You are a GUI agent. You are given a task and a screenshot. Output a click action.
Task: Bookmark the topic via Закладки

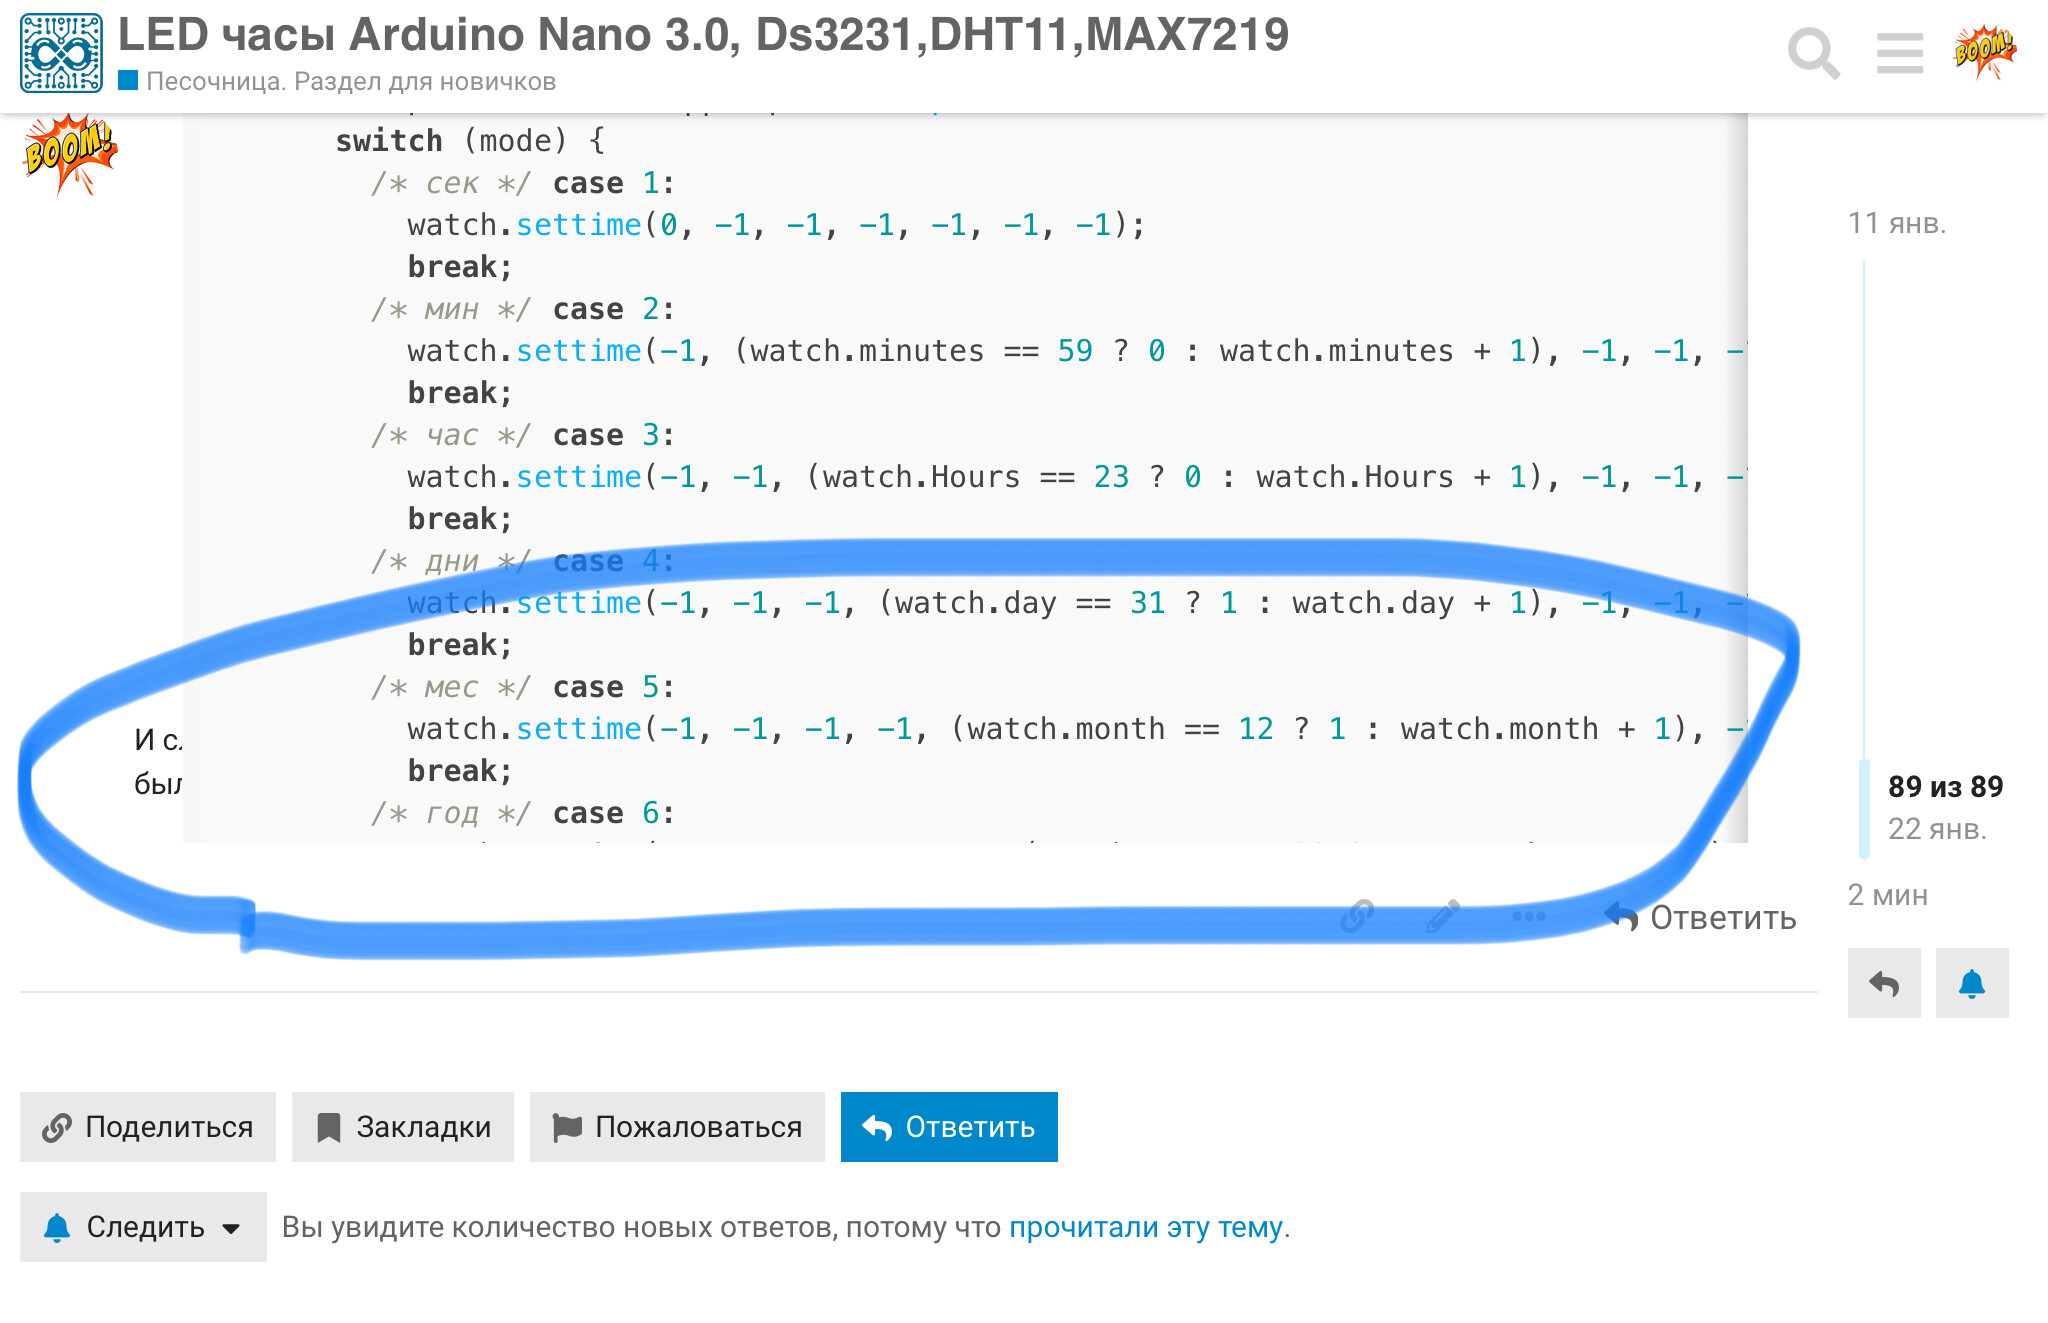pos(401,1126)
